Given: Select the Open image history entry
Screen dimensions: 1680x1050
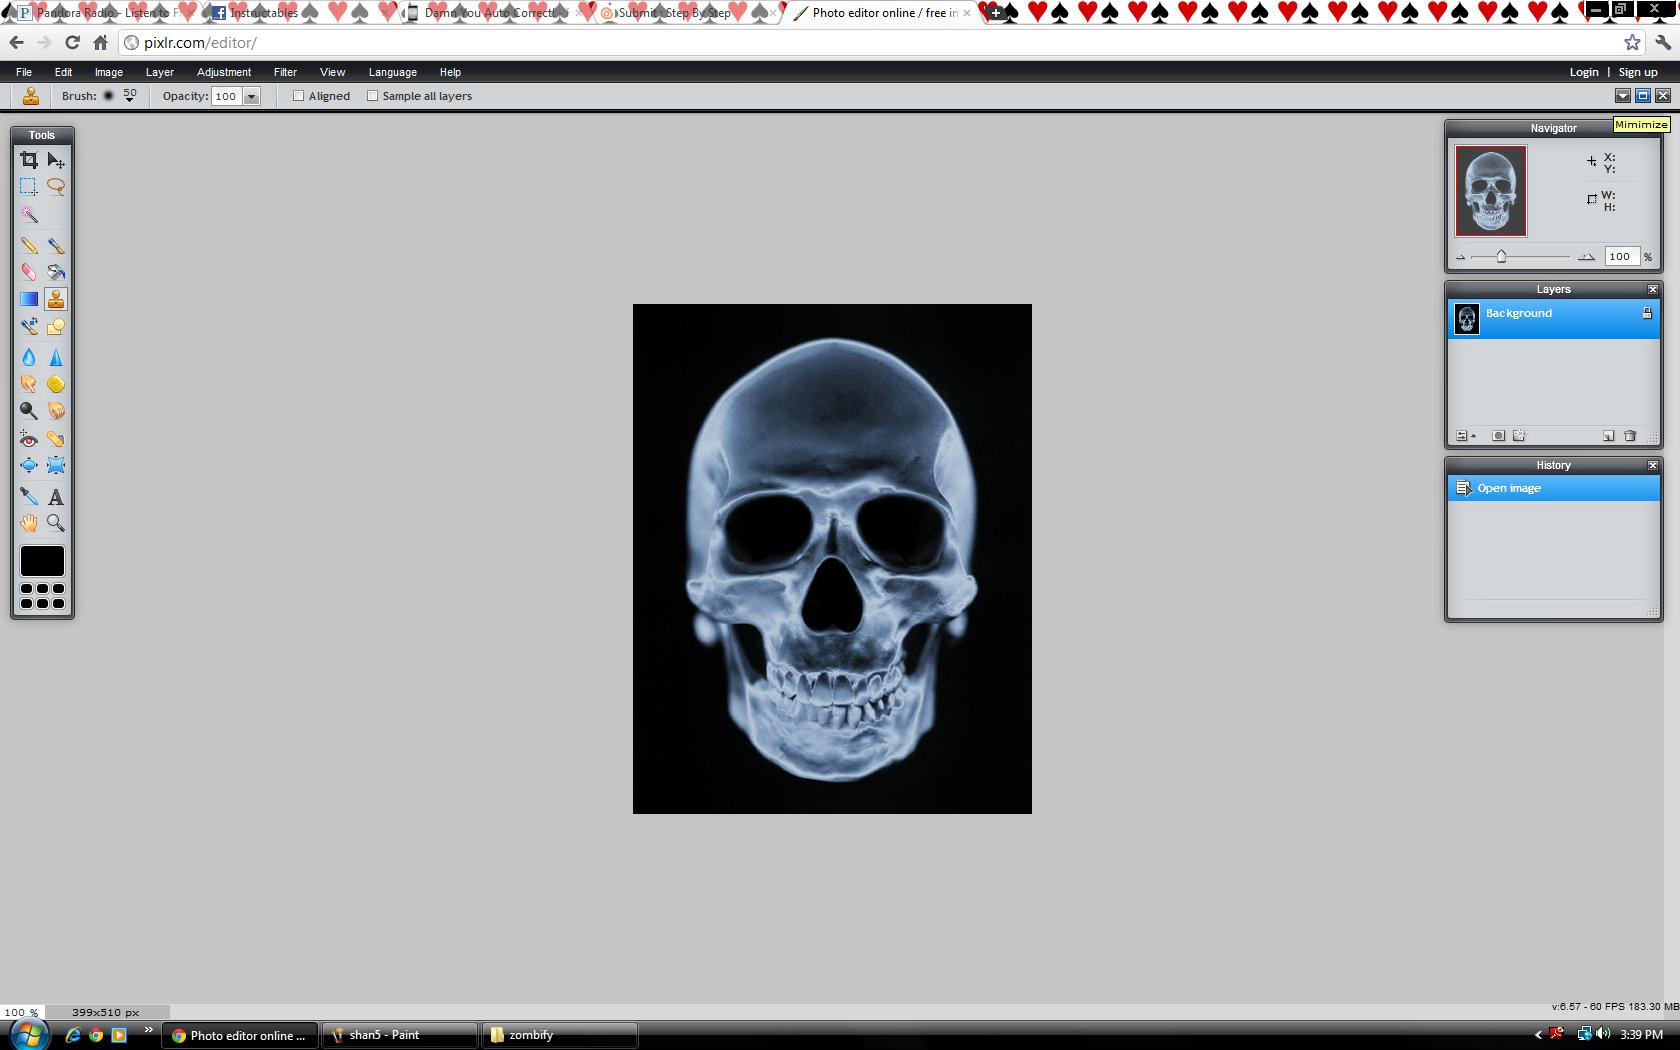Looking at the screenshot, I should (x=1554, y=488).
